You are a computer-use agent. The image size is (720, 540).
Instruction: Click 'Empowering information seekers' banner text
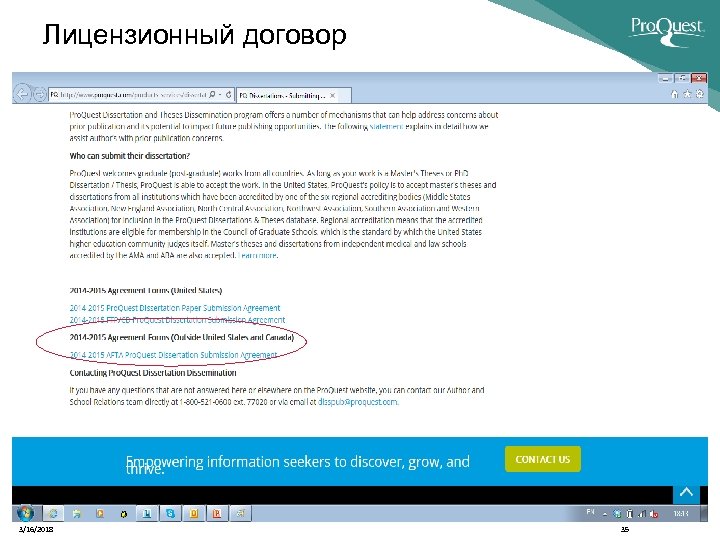pos(298,464)
